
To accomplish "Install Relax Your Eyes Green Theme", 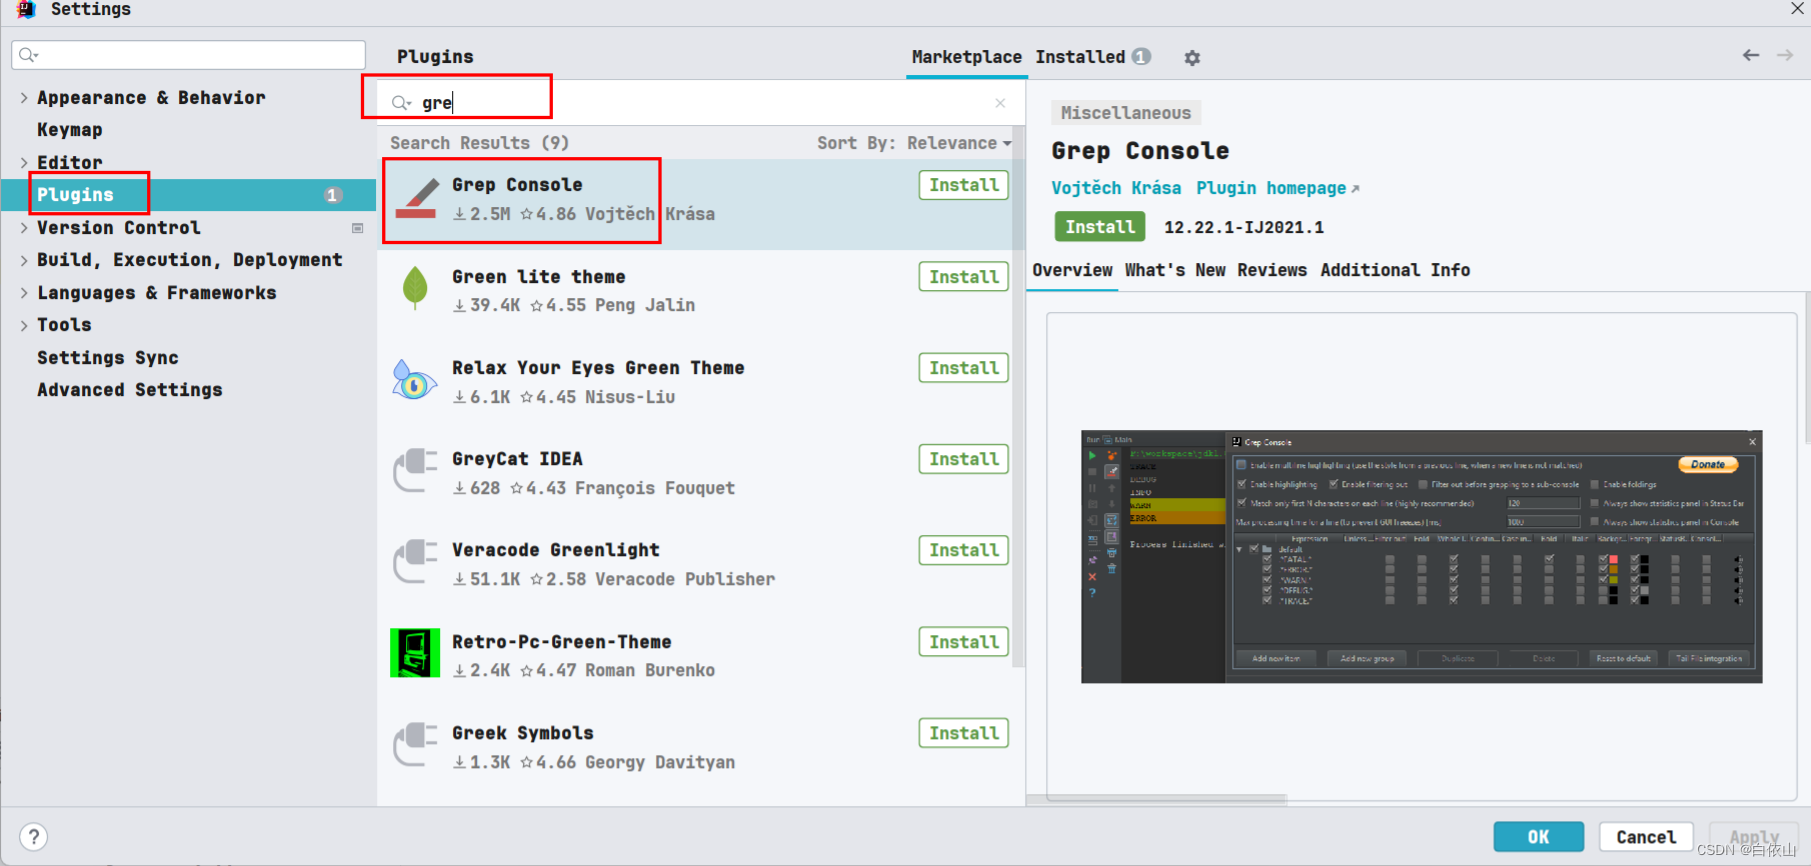I will click(x=964, y=368).
